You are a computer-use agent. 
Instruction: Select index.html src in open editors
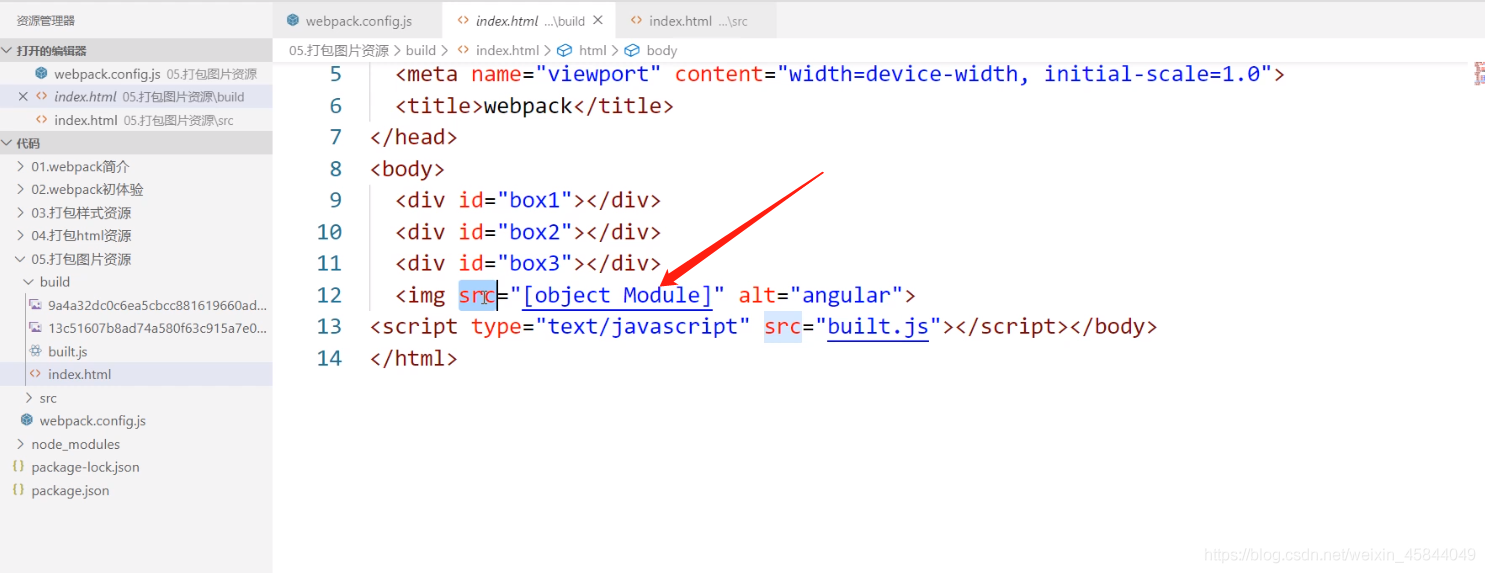coord(136,120)
